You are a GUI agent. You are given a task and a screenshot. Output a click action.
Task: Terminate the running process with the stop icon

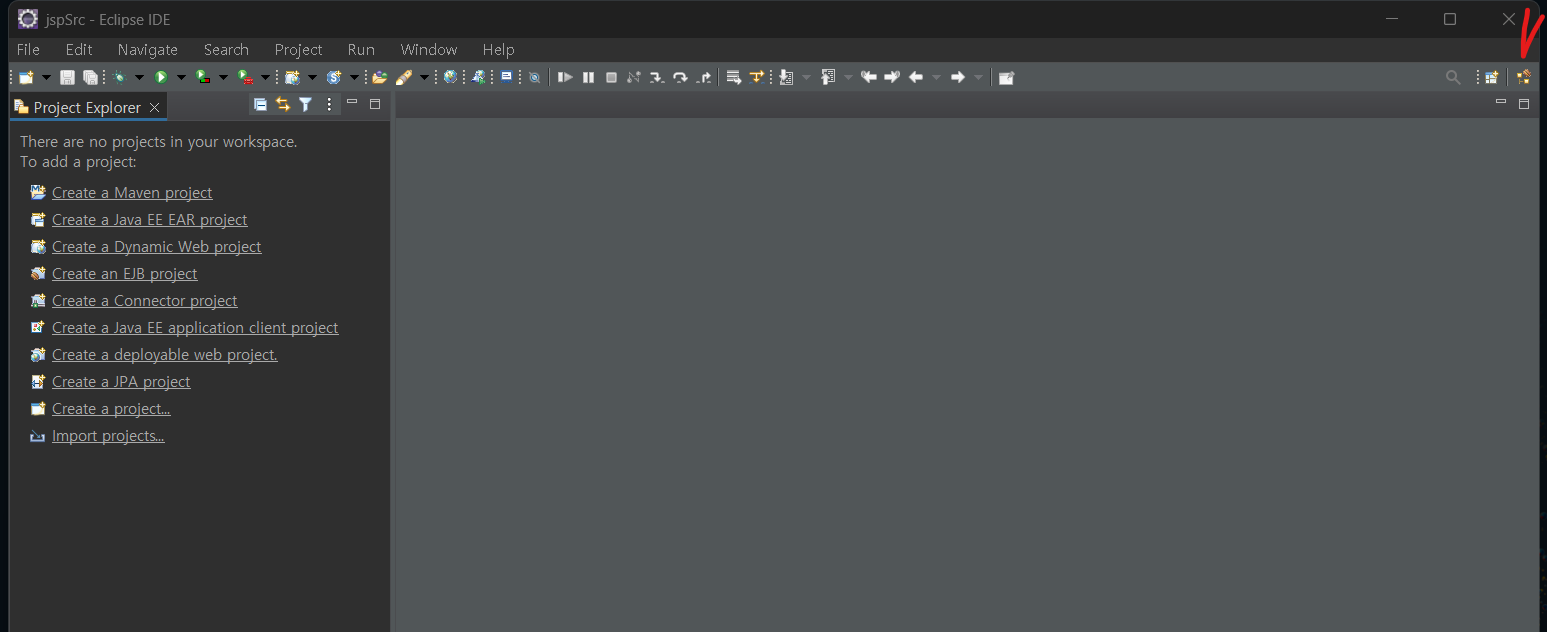[x=611, y=77]
